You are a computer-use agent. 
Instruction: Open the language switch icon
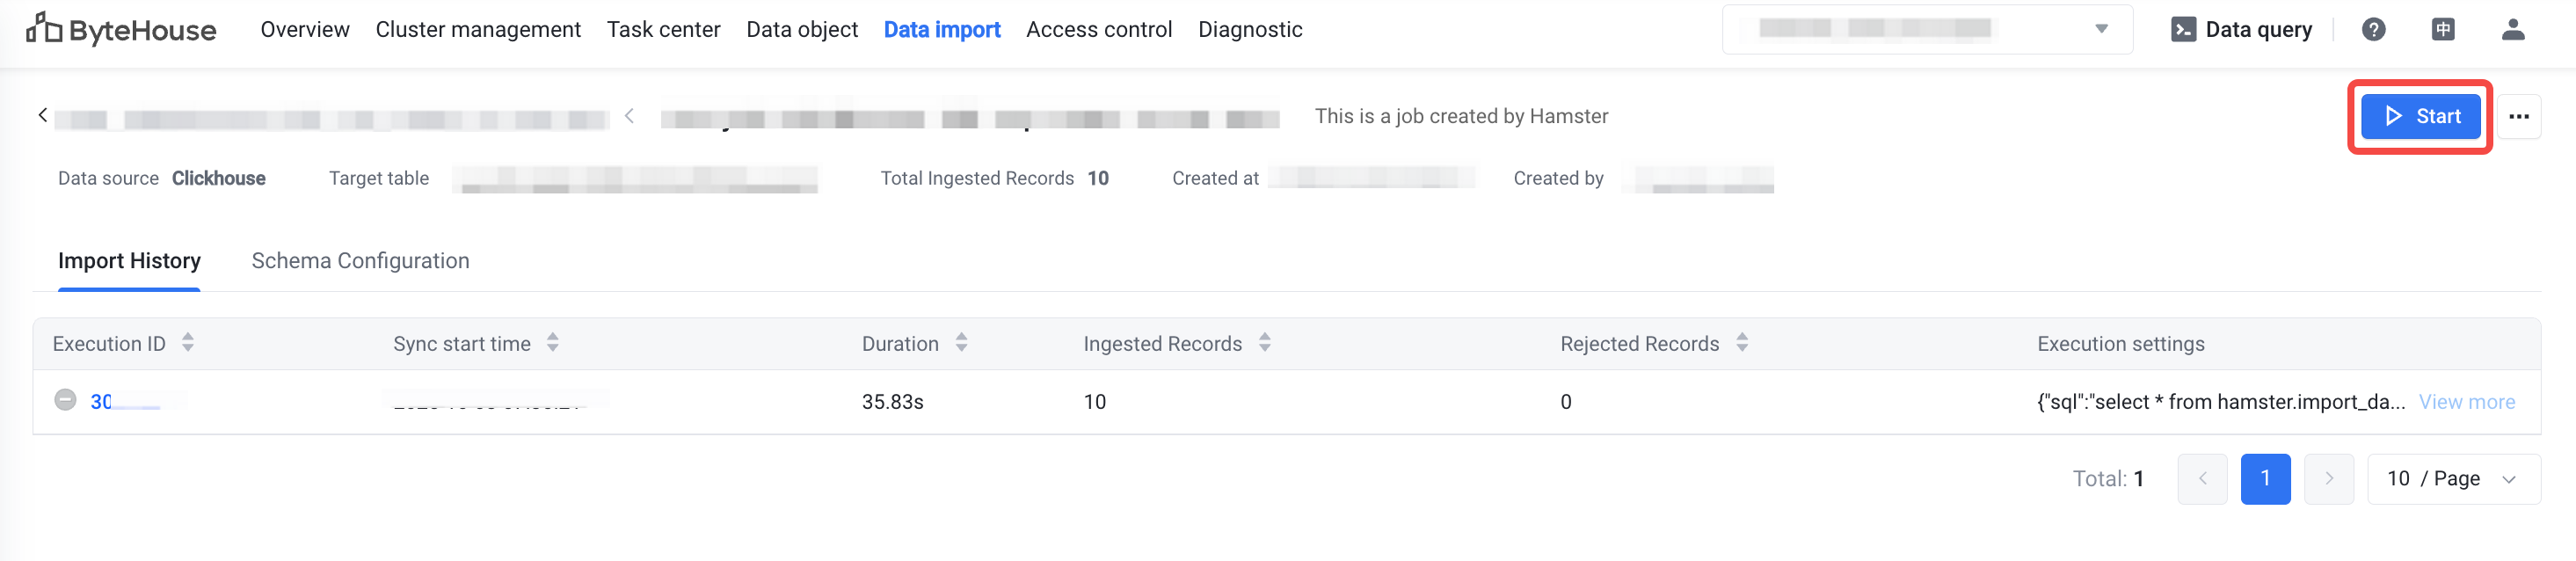tap(2443, 30)
